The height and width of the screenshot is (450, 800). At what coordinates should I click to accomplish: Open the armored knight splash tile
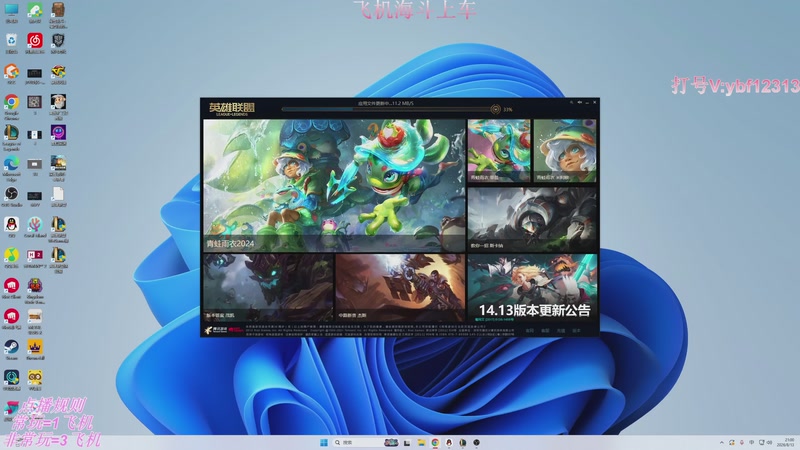tap(532, 219)
